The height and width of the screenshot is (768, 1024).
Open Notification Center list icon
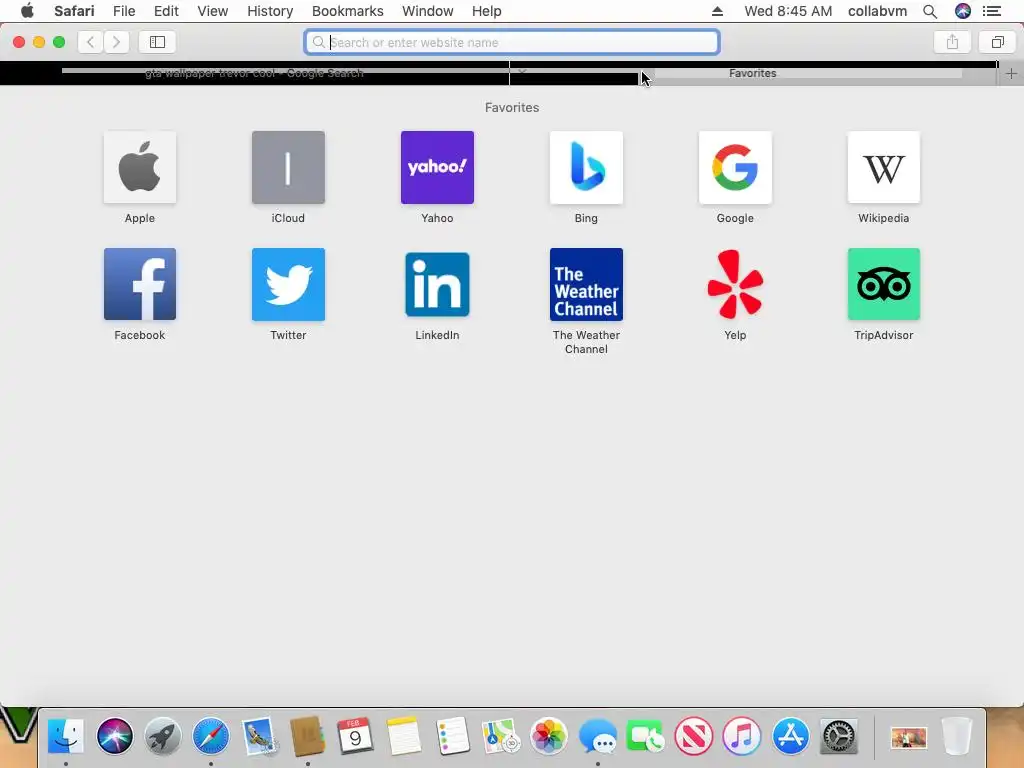(991, 11)
